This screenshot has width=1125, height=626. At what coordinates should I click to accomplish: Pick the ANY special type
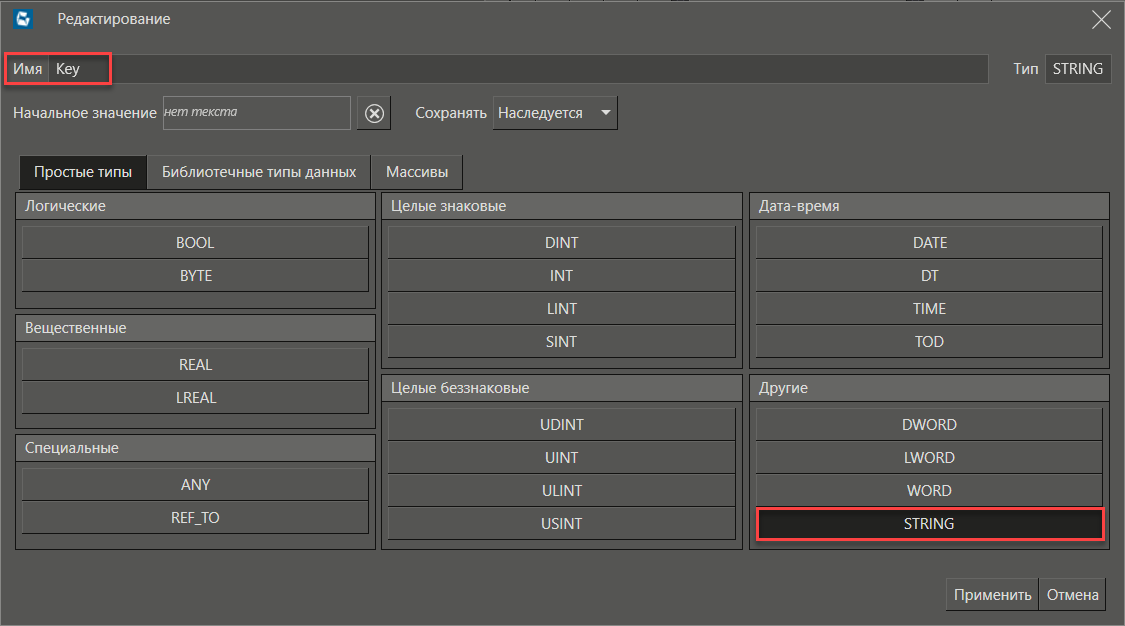point(195,485)
